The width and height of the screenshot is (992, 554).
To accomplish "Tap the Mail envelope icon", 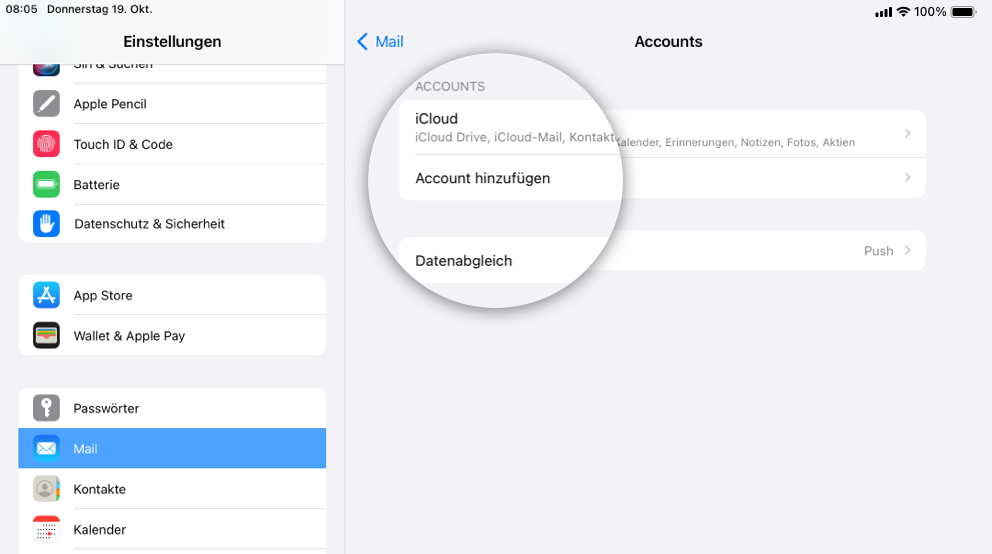I will (x=46, y=449).
